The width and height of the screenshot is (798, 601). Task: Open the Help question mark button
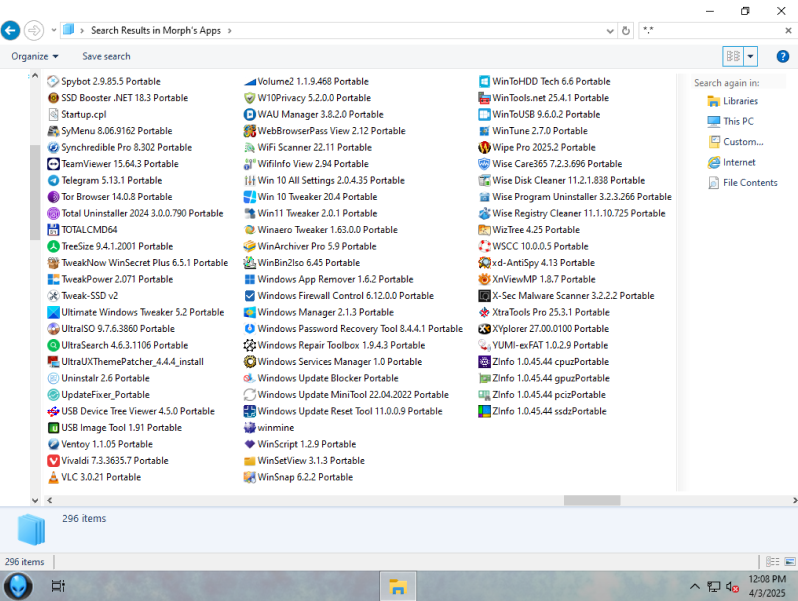click(783, 56)
